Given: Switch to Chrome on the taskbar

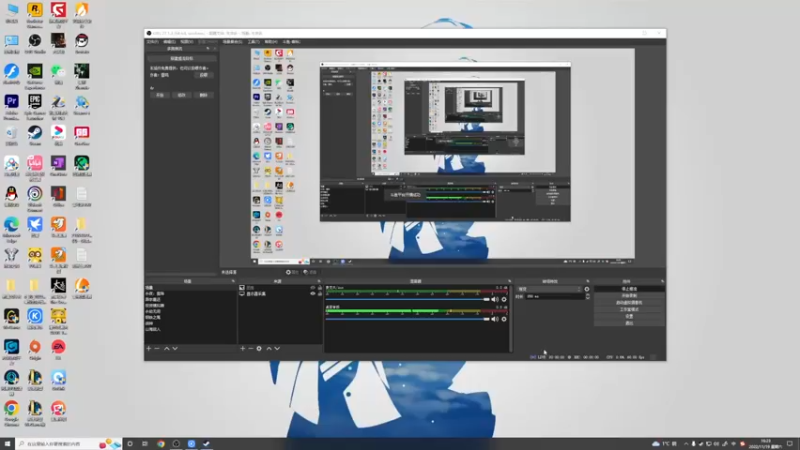Looking at the screenshot, I should pyautogui.click(x=161, y=444).
